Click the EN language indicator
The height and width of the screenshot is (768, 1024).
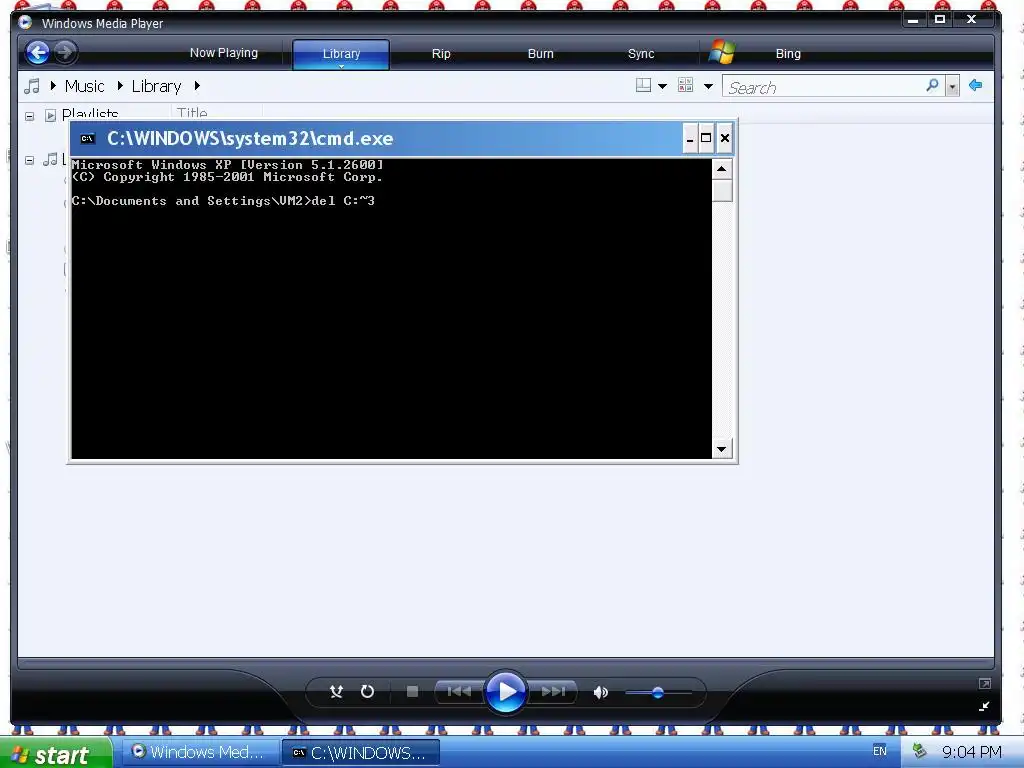point(880,751)
